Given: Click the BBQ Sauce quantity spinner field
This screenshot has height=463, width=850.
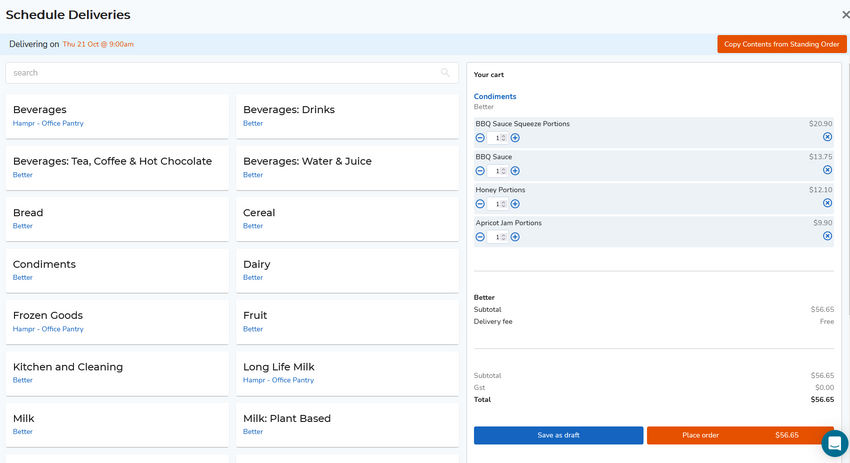Looking at the screenshot, I should pos(498,171).
